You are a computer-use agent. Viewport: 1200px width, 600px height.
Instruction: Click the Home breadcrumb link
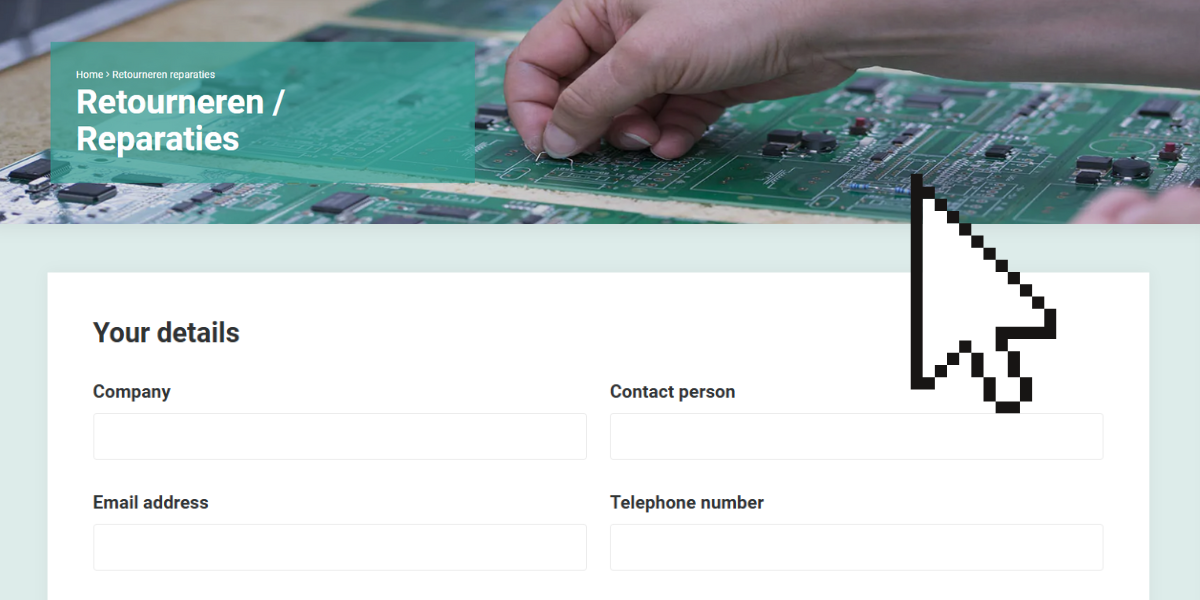coord(89,75)
